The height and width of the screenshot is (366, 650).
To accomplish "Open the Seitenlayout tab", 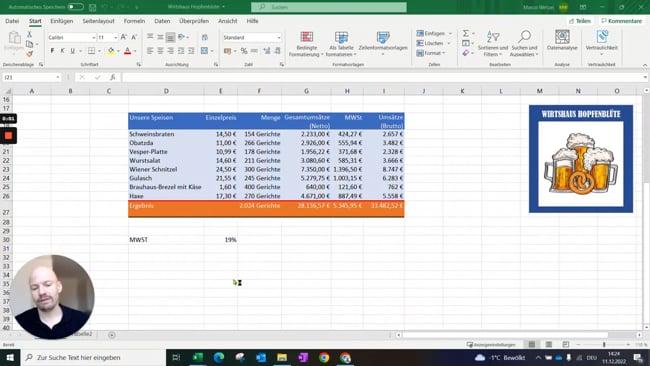I will click(98, 21).
